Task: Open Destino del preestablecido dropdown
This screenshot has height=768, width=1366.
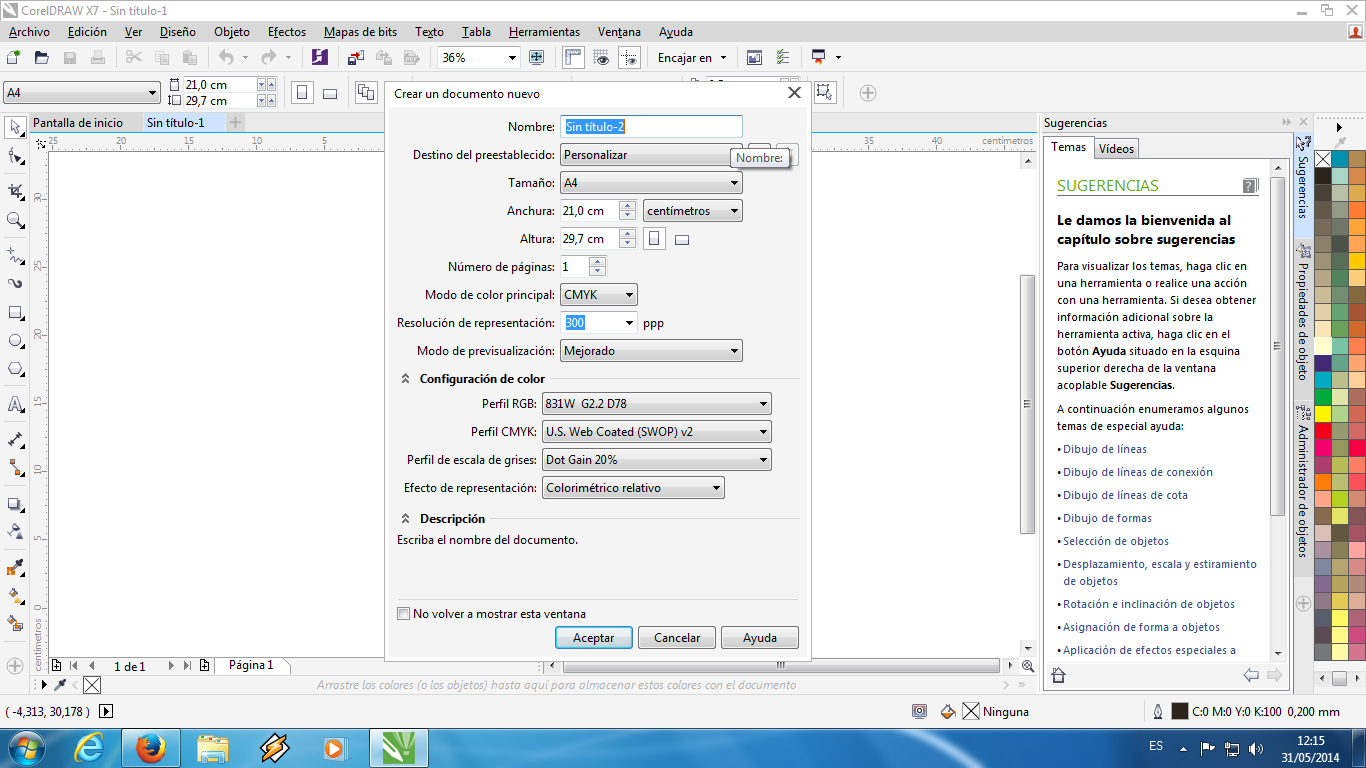Action: (x=651, y=155)
